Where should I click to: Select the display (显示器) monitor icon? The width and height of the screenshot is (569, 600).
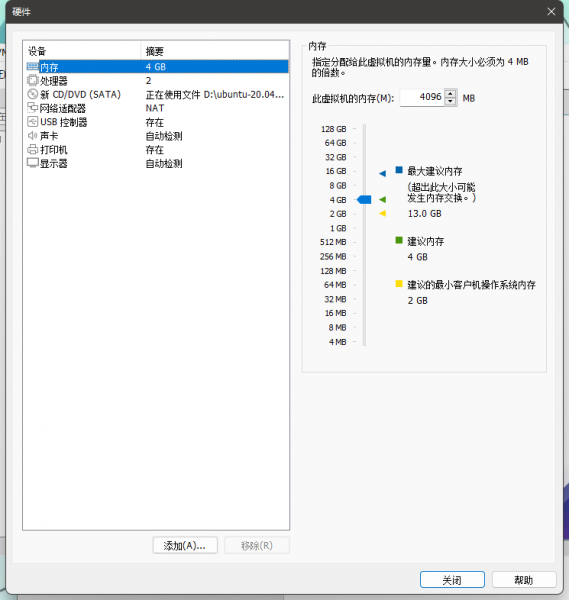[33, 163]
